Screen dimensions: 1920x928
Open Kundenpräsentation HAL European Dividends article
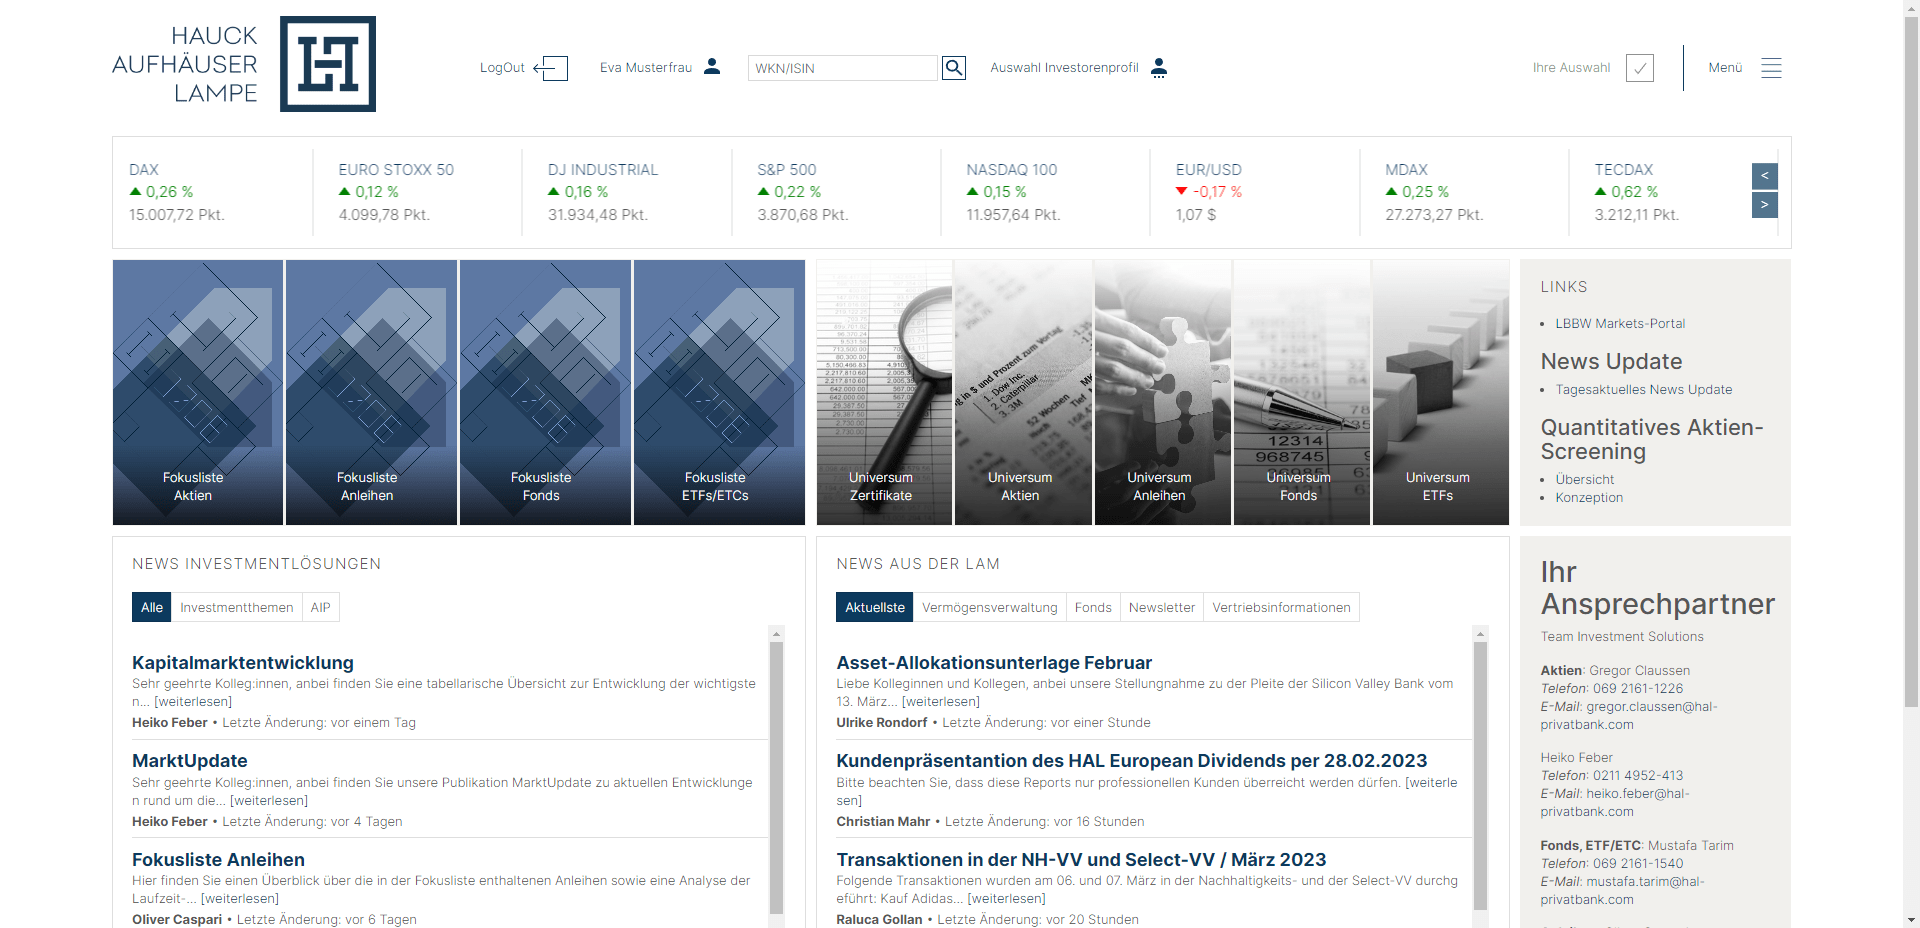(1132, 761)
